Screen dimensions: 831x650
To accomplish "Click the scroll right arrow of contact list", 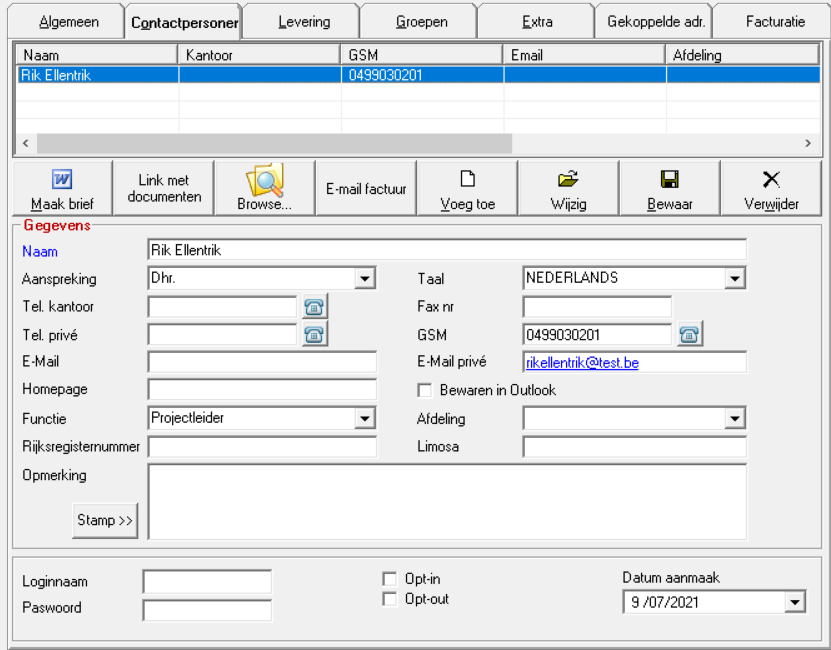I will [x=808, y=143].
